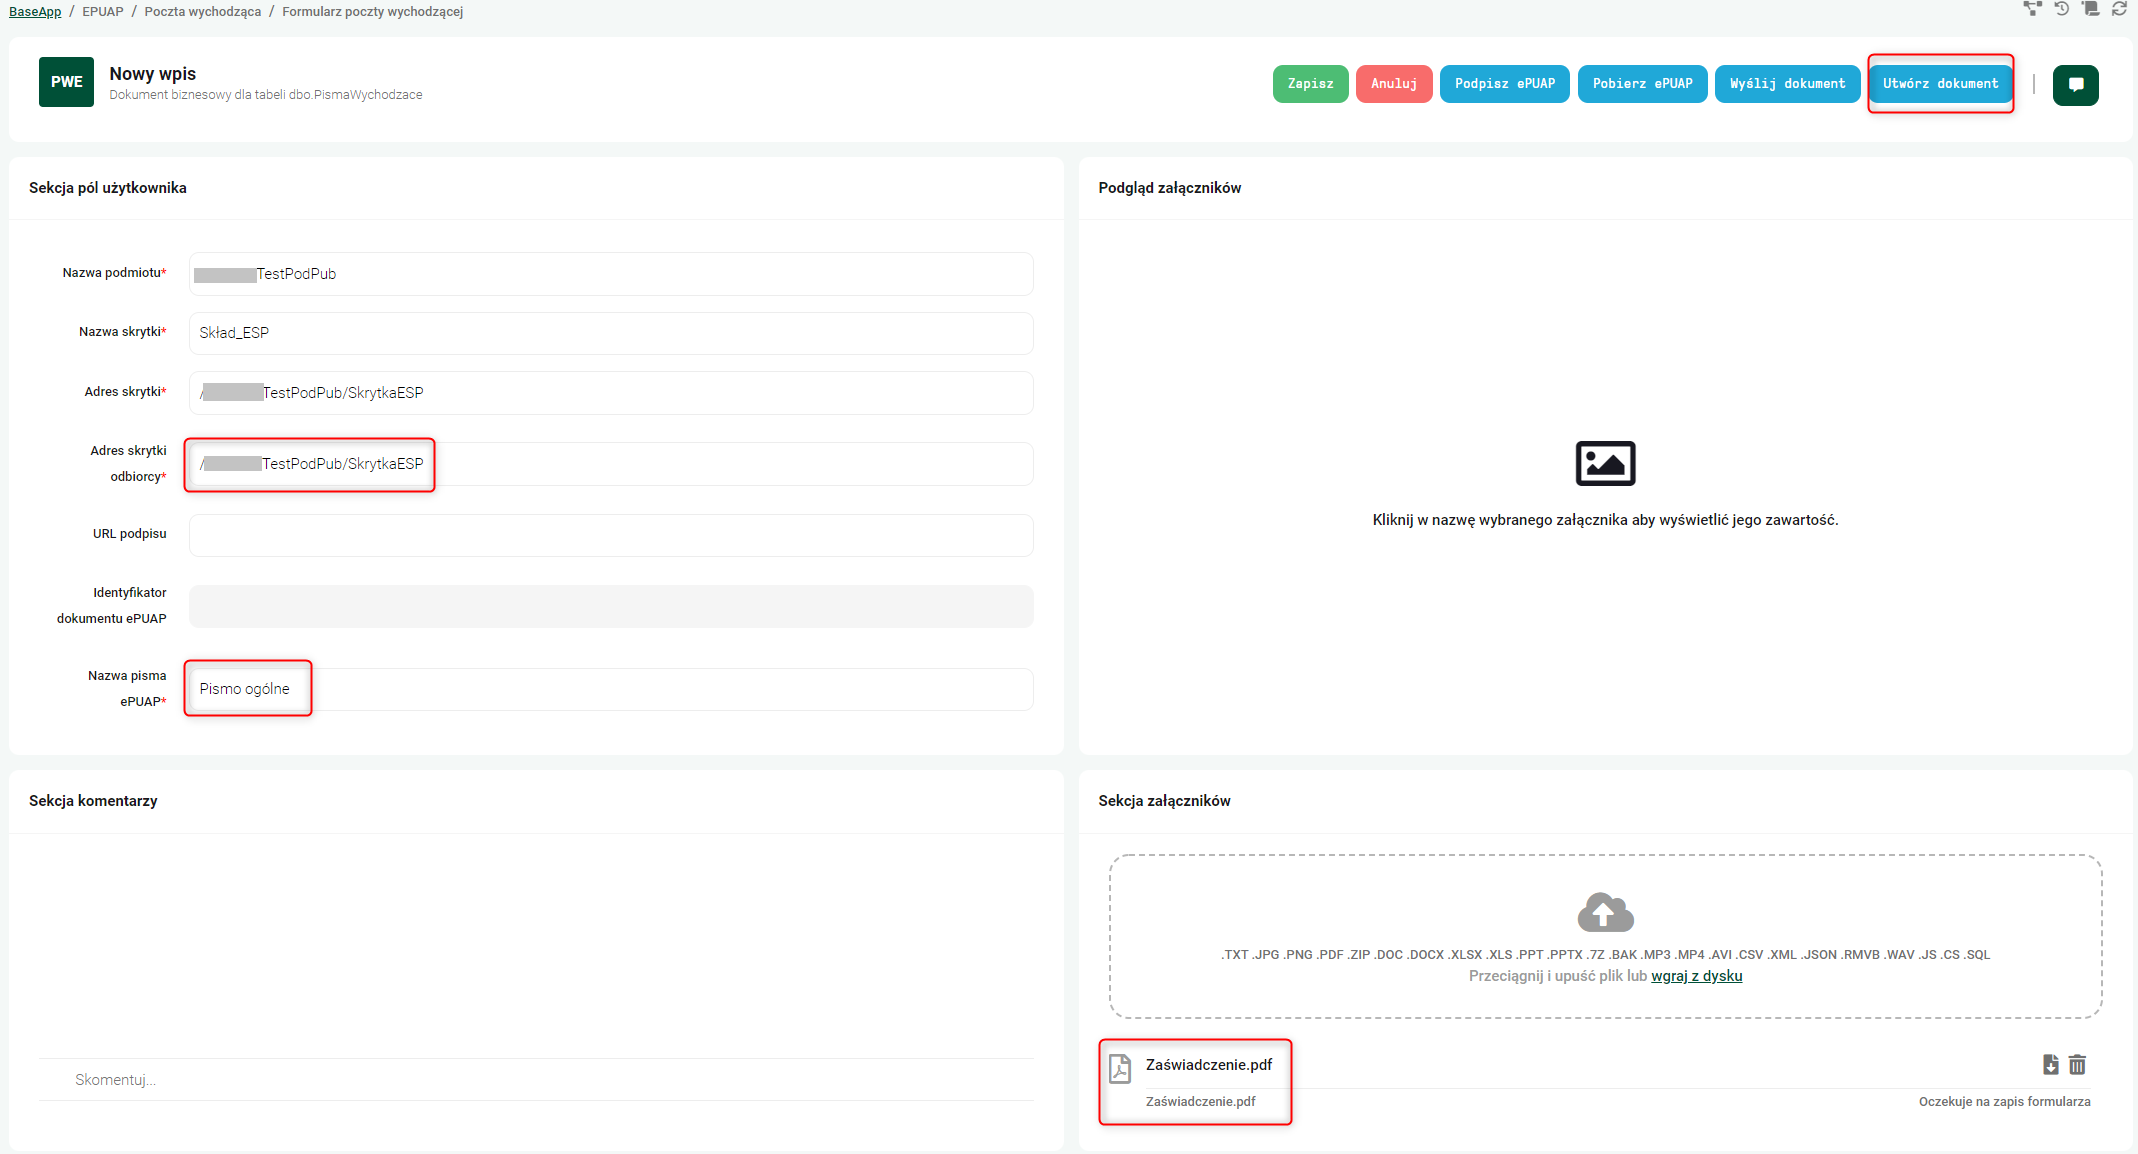This screenshot has width=2138, height=1154.
Task: Download the Zaświadczenie.pdf attachment
Action: (2050, 1065)
